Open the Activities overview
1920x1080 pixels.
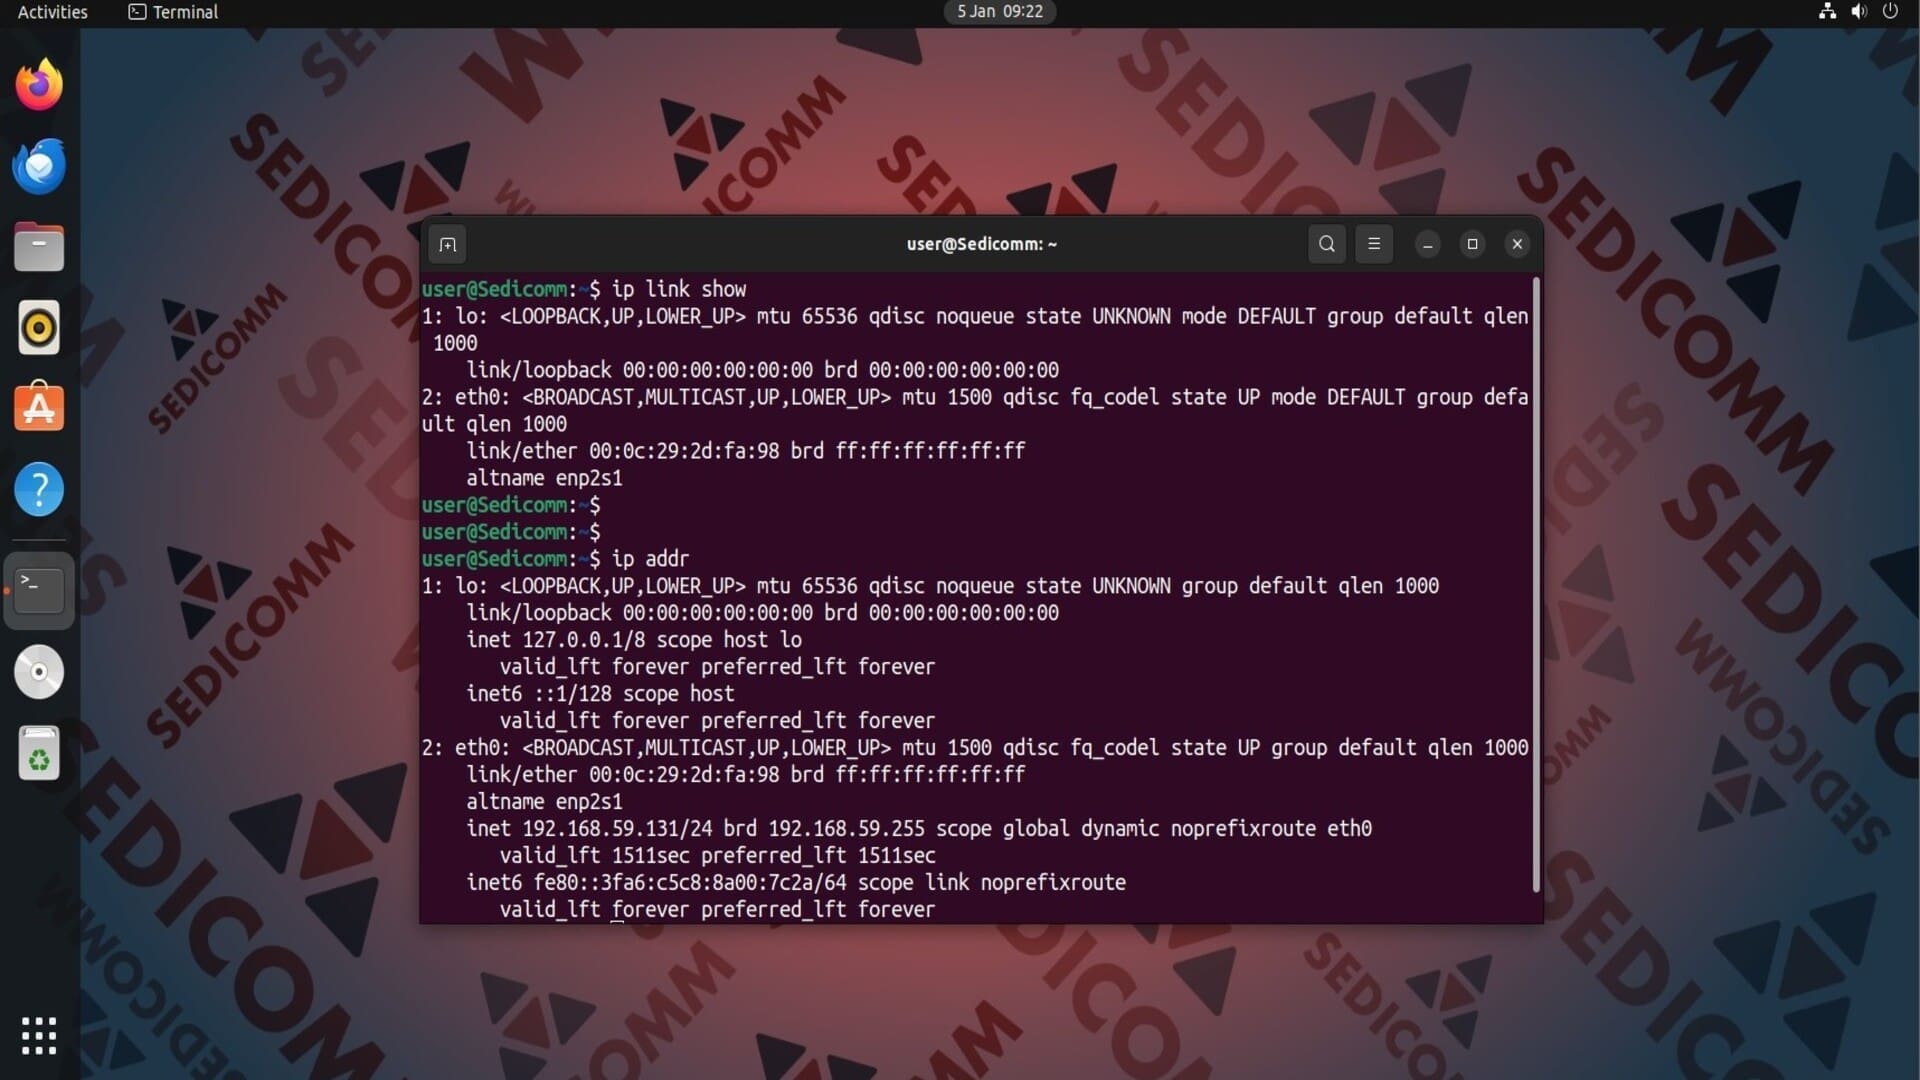53,12
